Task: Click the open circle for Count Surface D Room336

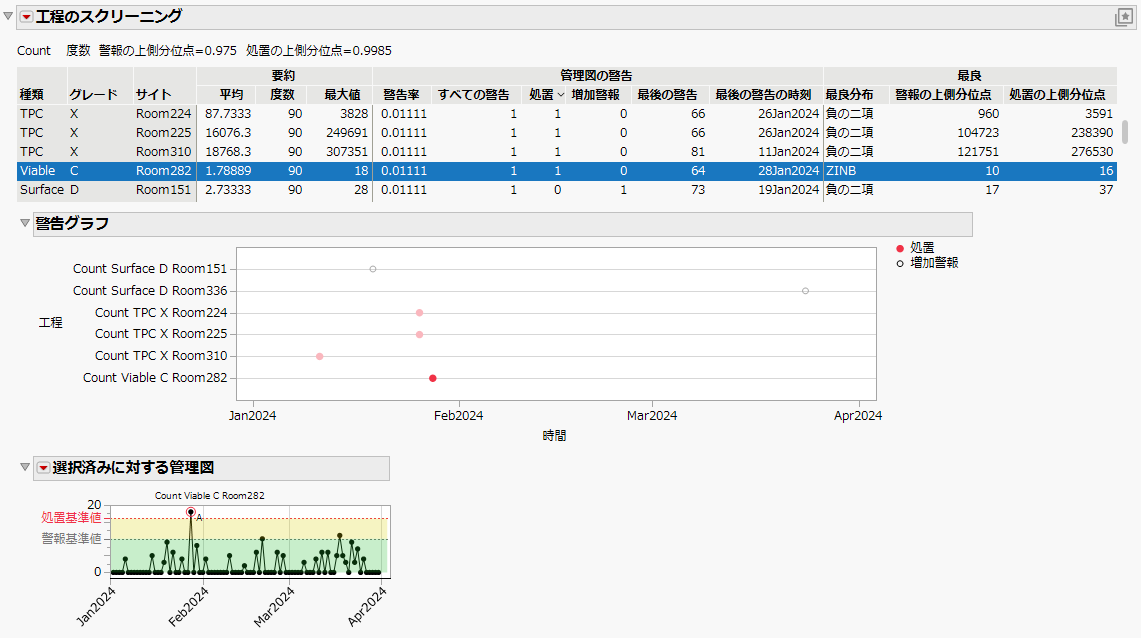Action: click(x=806, y=291)
